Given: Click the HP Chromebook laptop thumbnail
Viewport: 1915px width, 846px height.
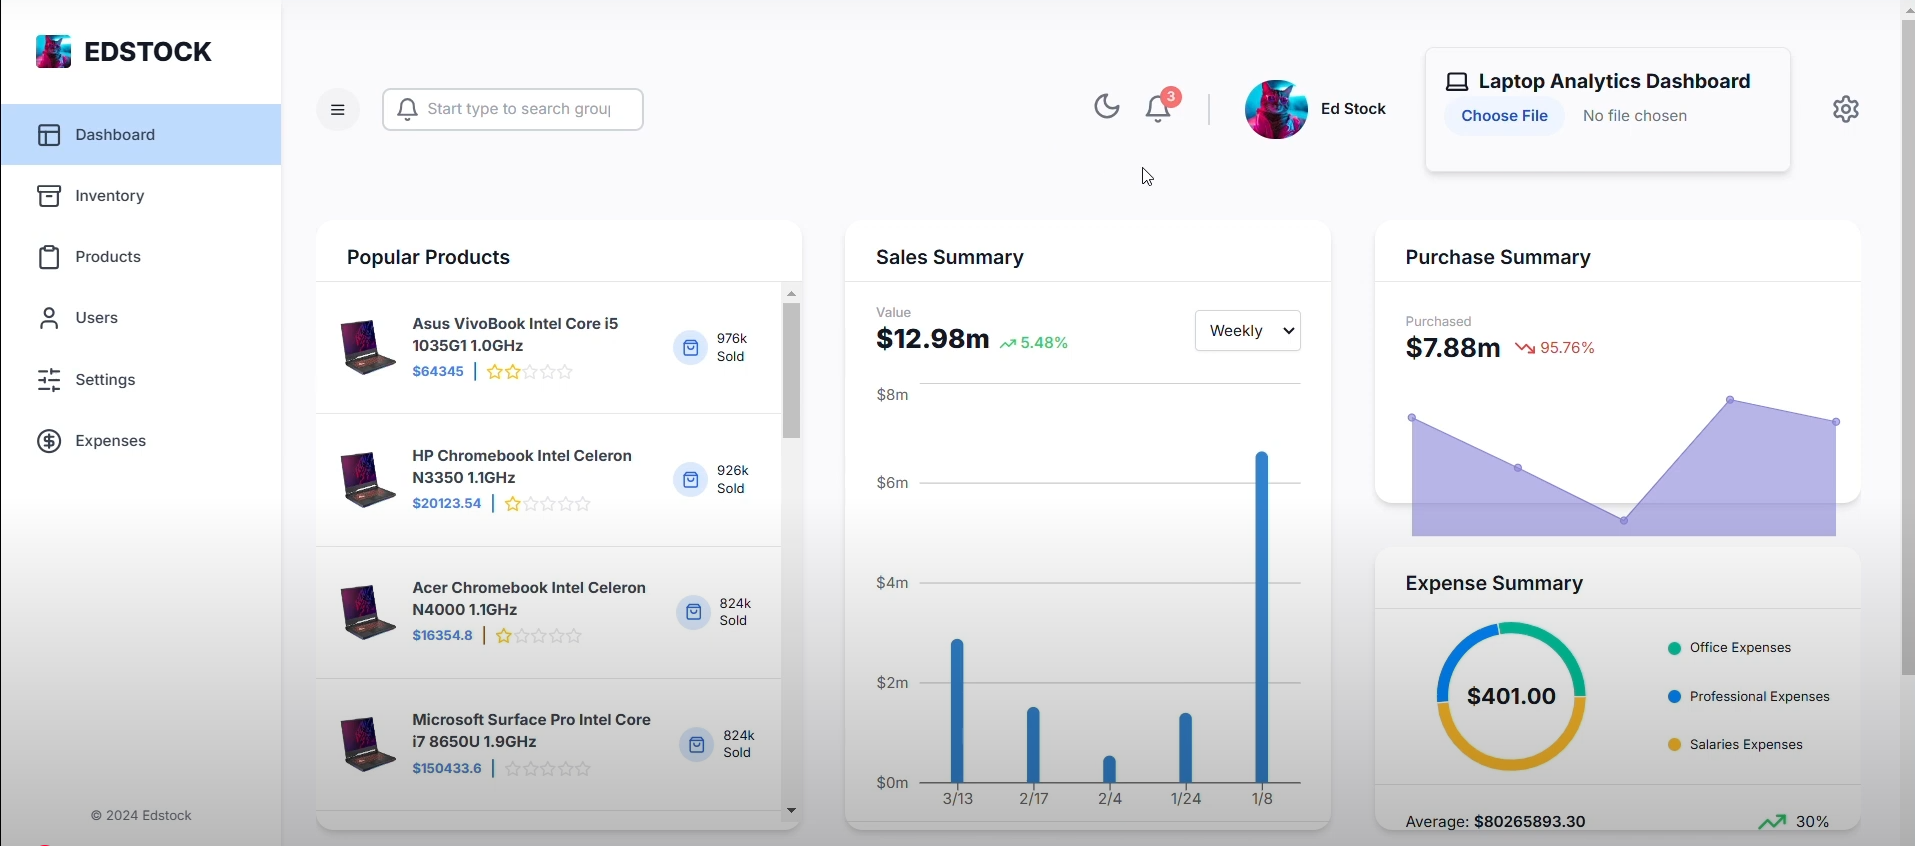Looking at the screenshot, I should (x=367, y=479).
